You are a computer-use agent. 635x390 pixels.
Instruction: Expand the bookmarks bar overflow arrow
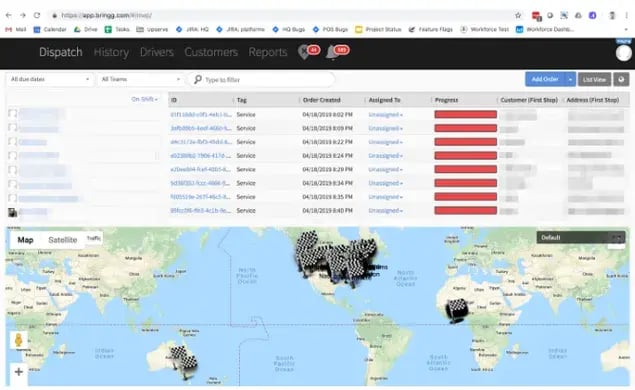[x=626, y=30]
